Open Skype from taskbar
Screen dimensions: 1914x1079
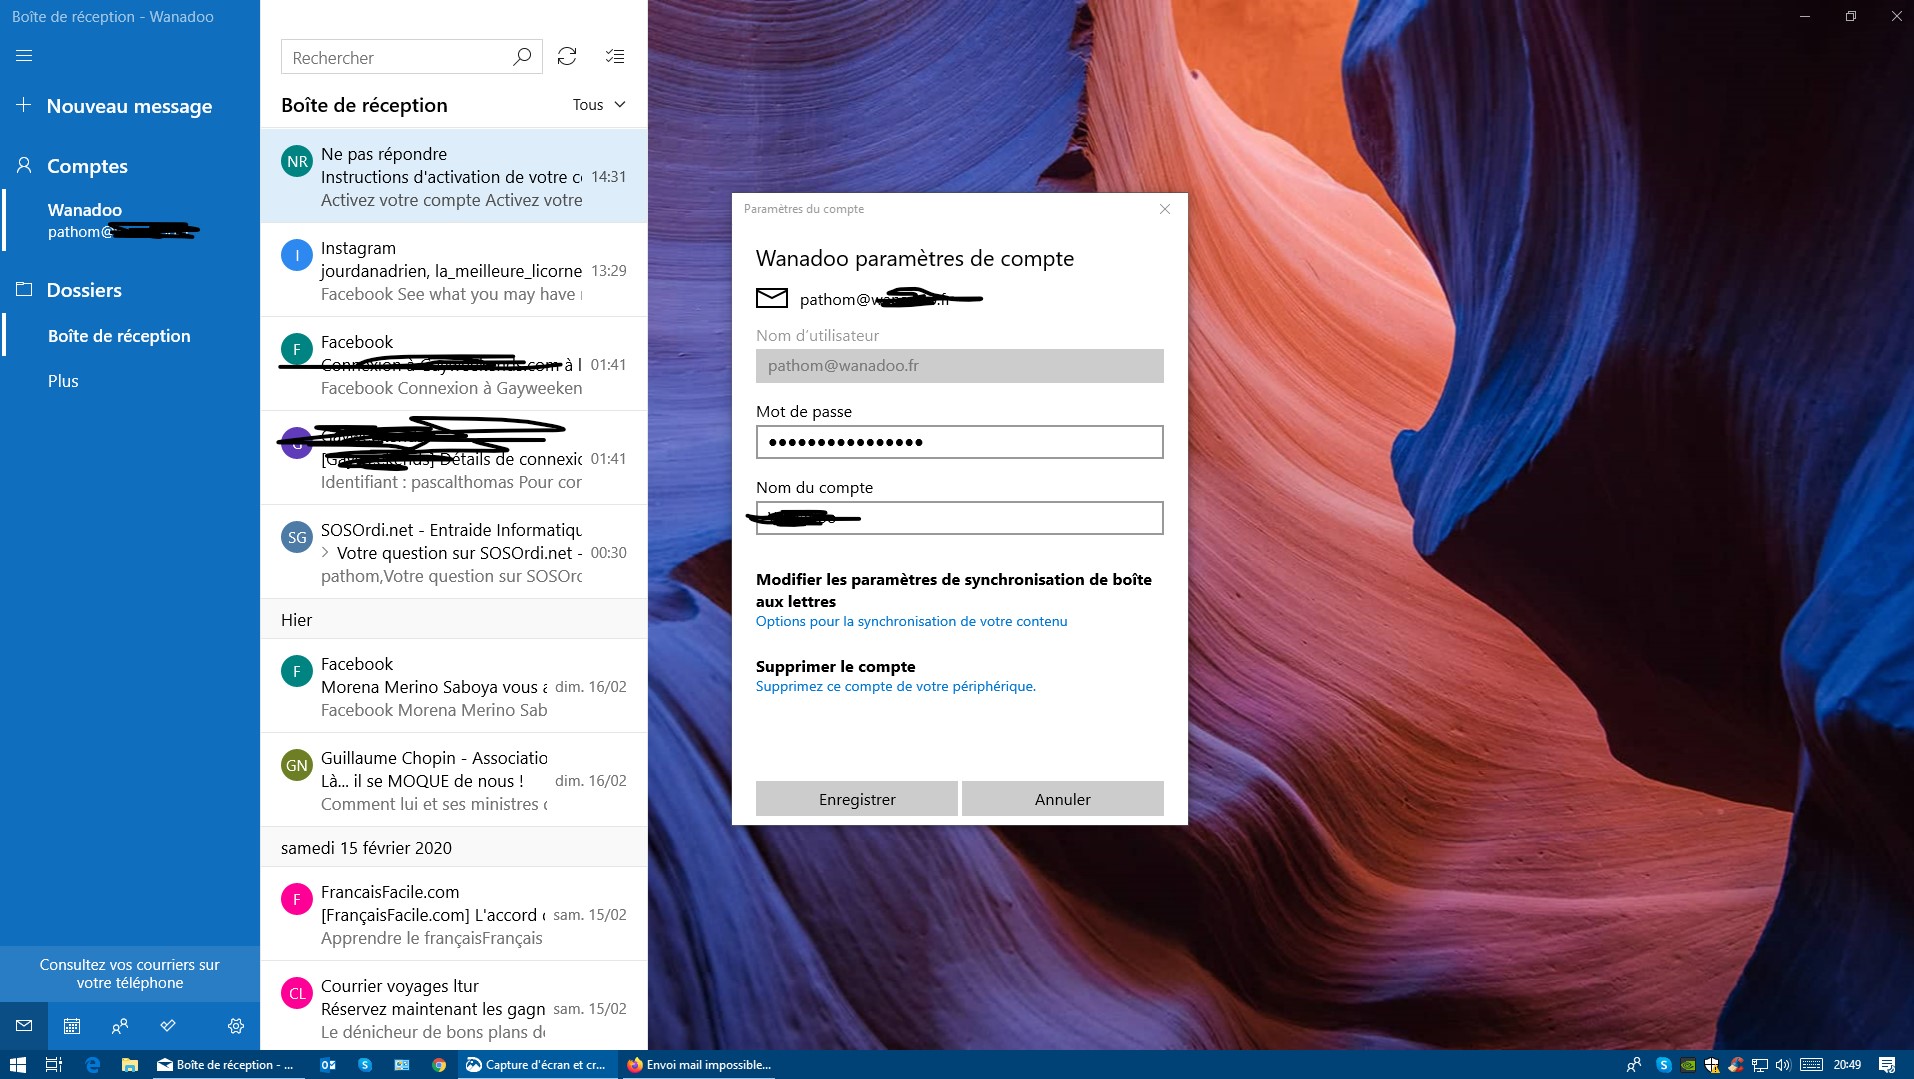click(365, 1065)
